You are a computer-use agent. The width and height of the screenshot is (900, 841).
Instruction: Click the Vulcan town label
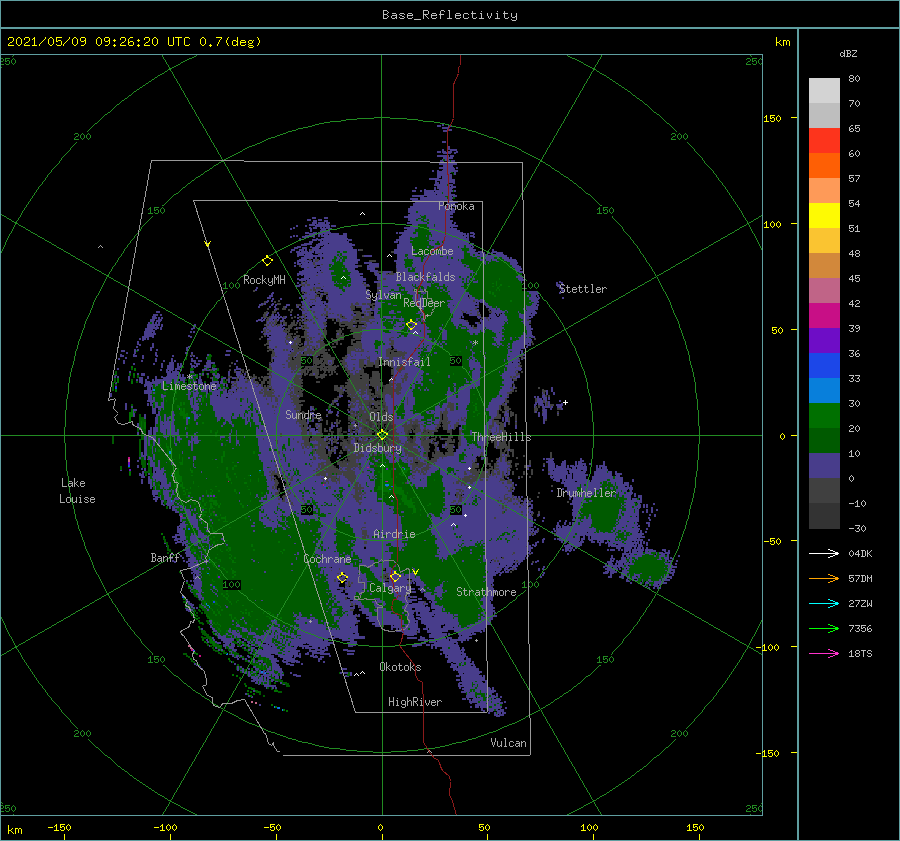tap(508, 743)
